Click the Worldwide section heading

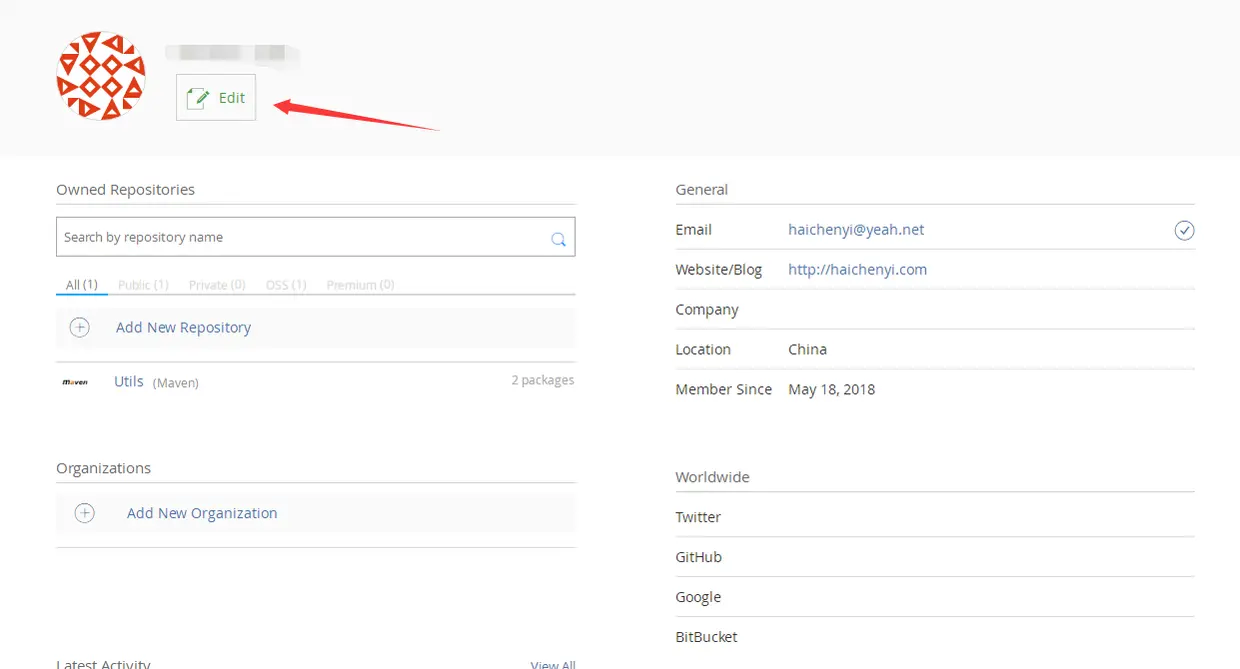(x=712, y=477)
